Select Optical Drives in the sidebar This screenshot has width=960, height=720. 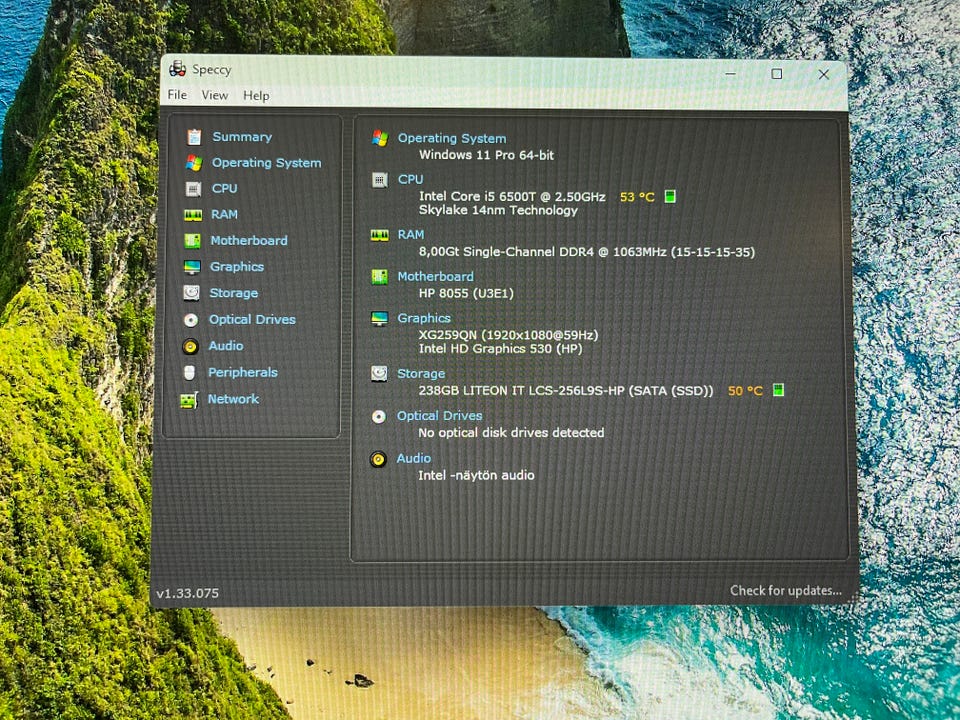pyautogui.click(x=252, y=320)
